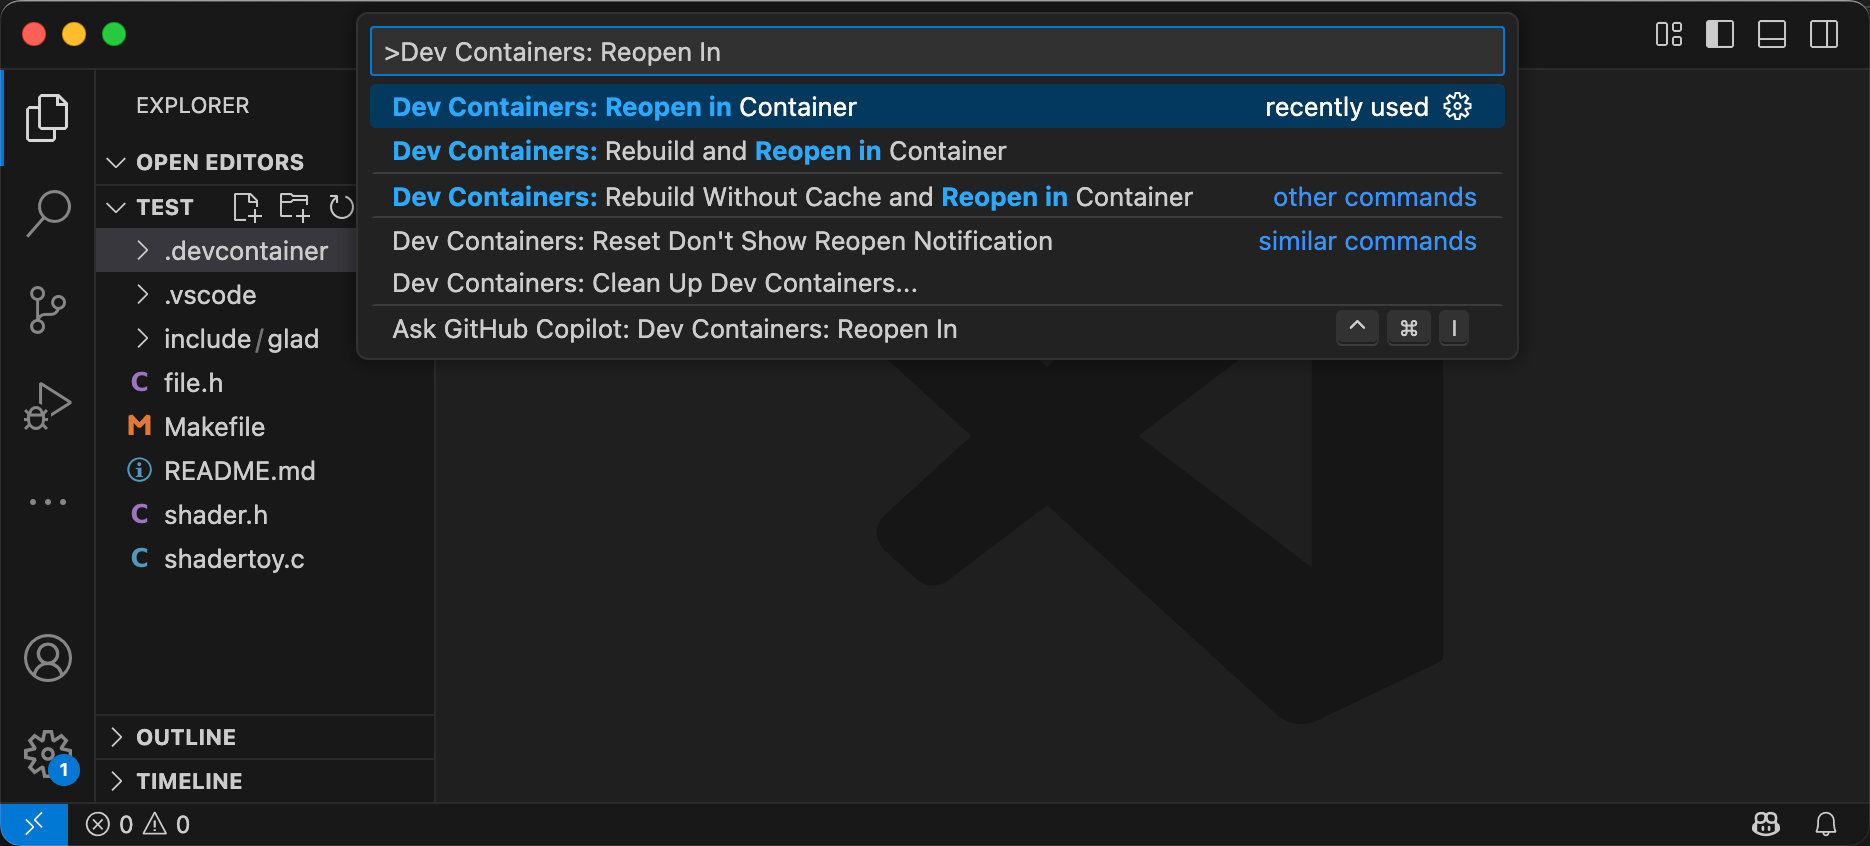Click the Accounts icon
The image size is (1870, 846).
(47, 658)
